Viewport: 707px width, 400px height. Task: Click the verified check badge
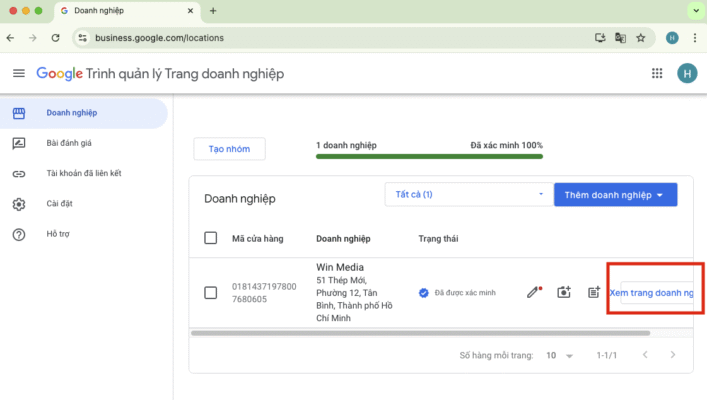click(x=423, y=293)
